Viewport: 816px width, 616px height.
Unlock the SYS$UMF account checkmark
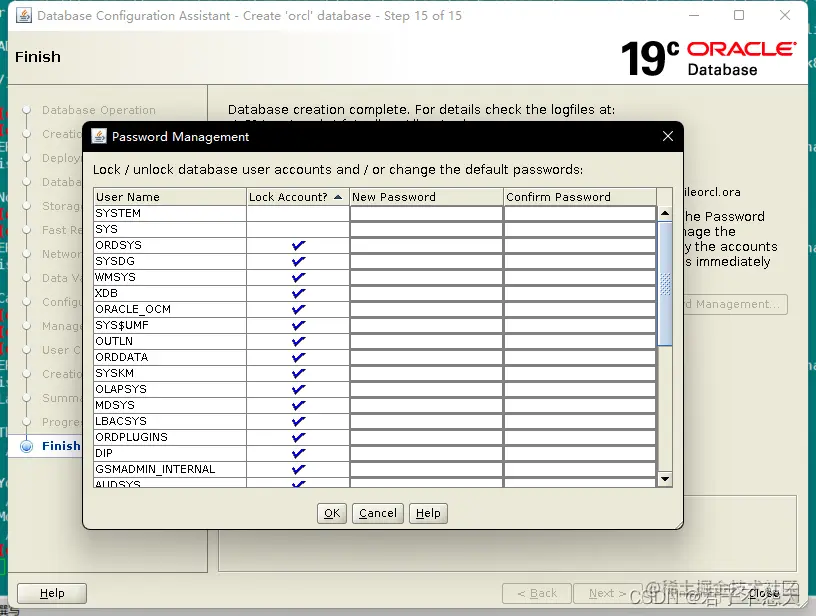[x=298, y=325]
